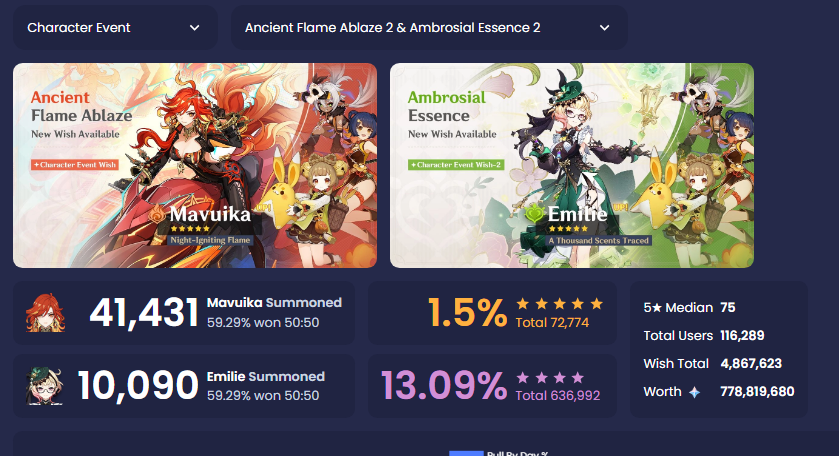Click the chevron on the banner version selector
Screen dimensions: 839x456
point(605,28)
